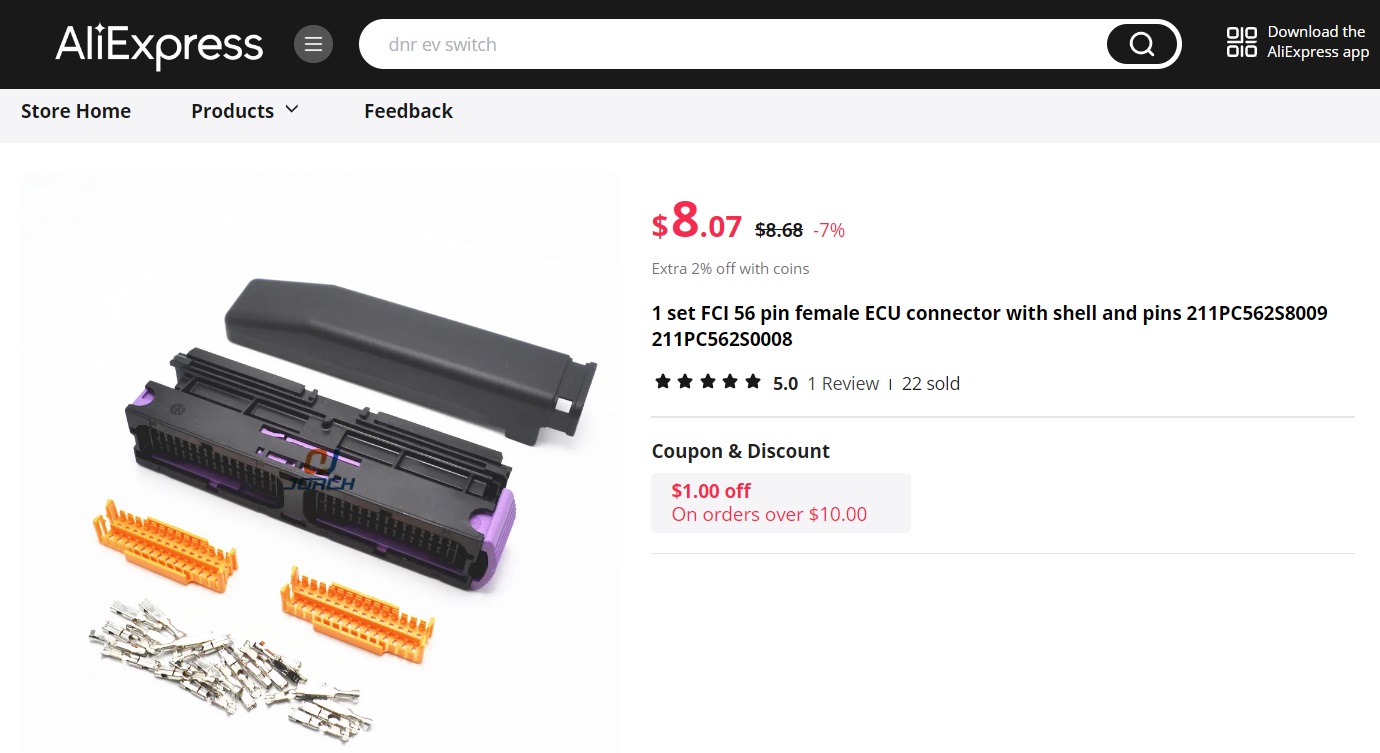Open the 1 Review link

pyautogui.click(x=843, y=383)
